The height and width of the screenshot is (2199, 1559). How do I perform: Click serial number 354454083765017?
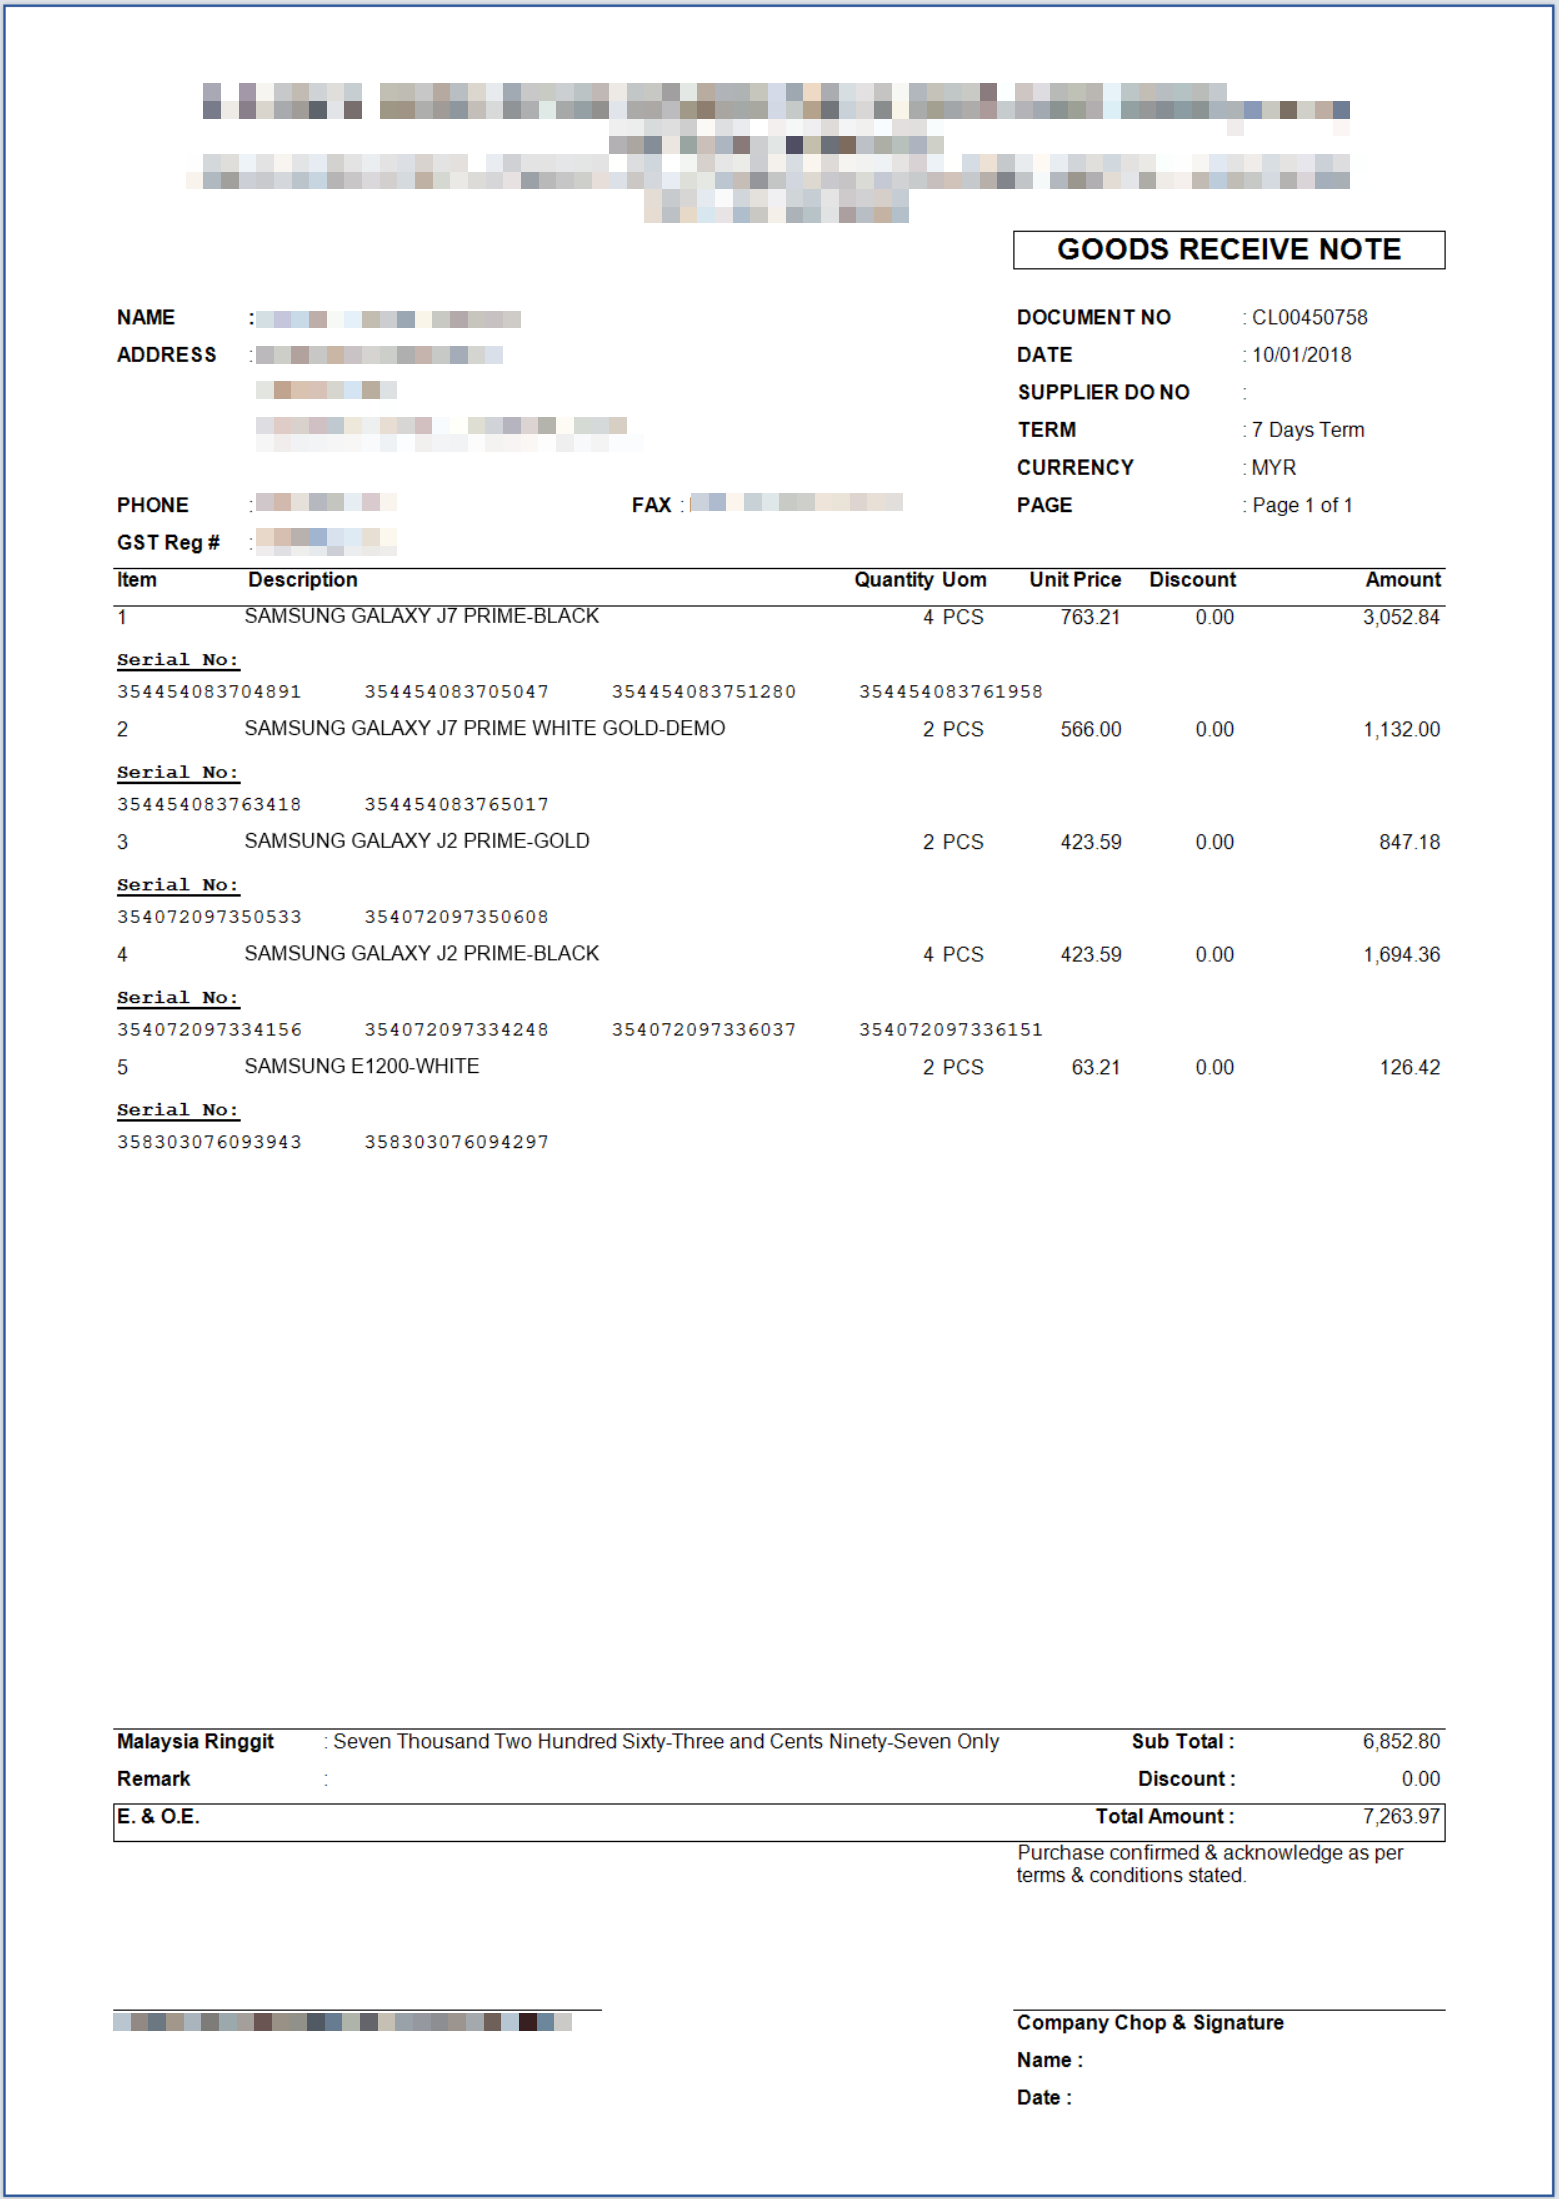pyautogui.click(x=456, y=804)
